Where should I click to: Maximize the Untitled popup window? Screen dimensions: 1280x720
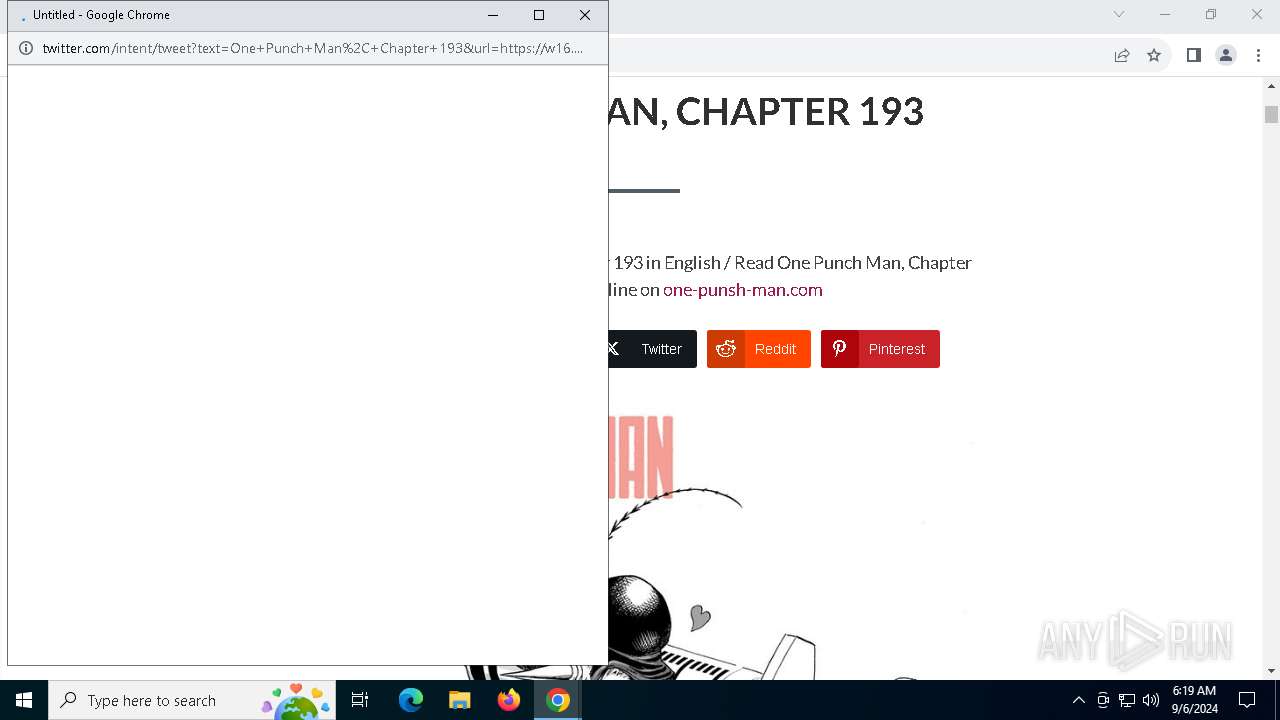tap(539, 15)
